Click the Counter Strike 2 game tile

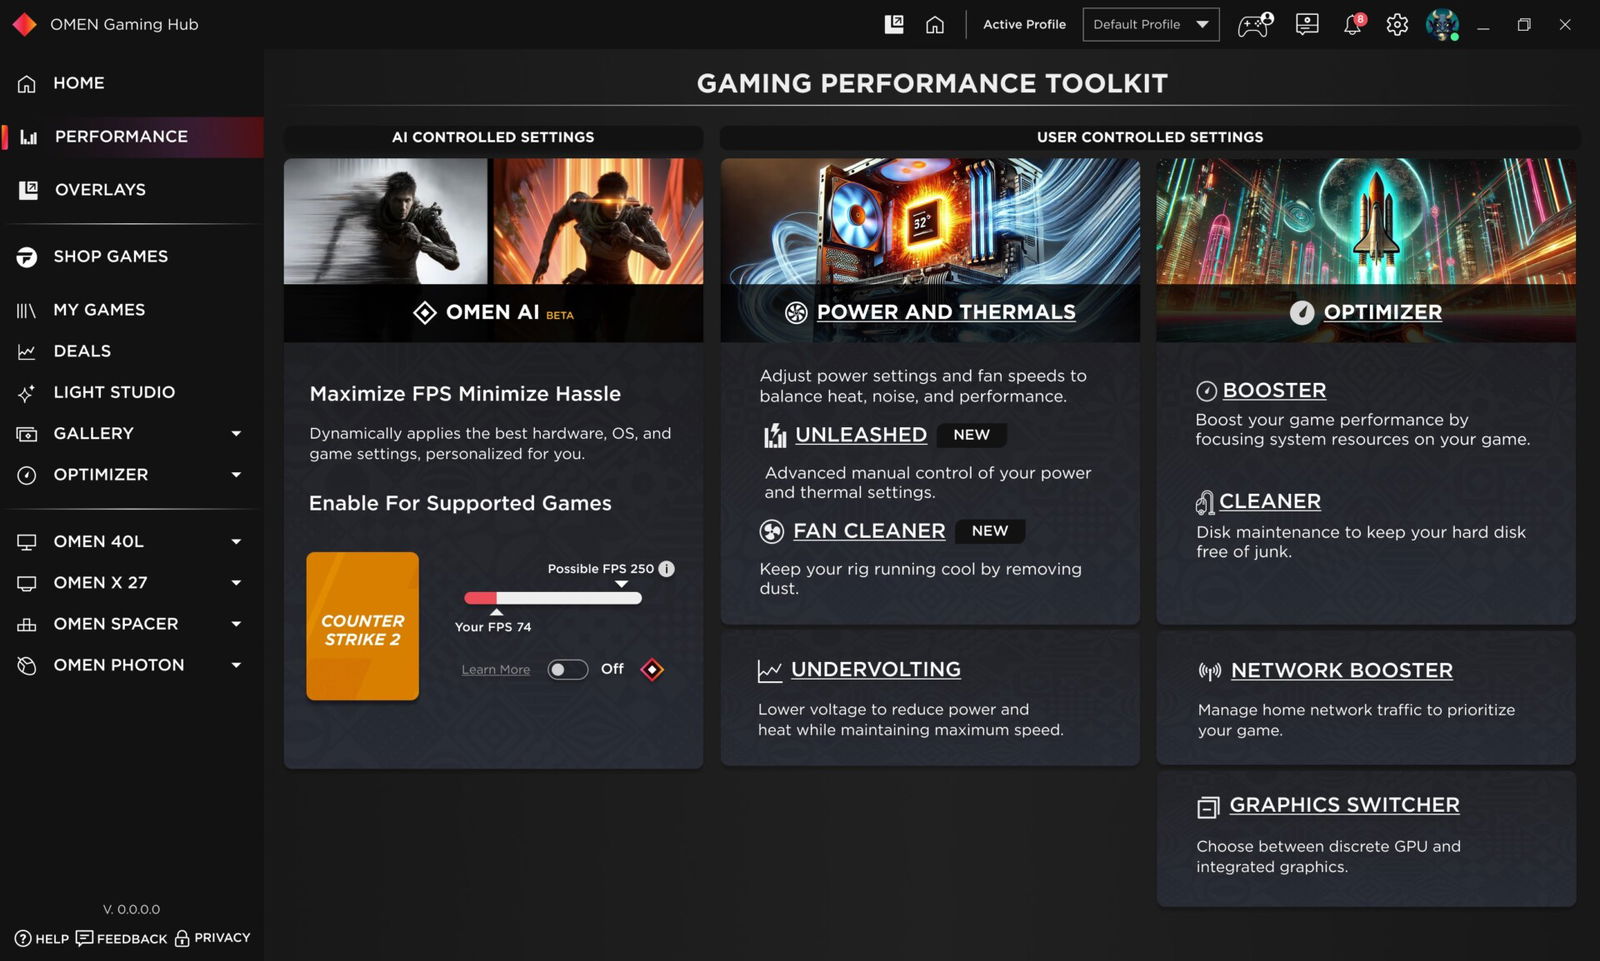(362, 625)
